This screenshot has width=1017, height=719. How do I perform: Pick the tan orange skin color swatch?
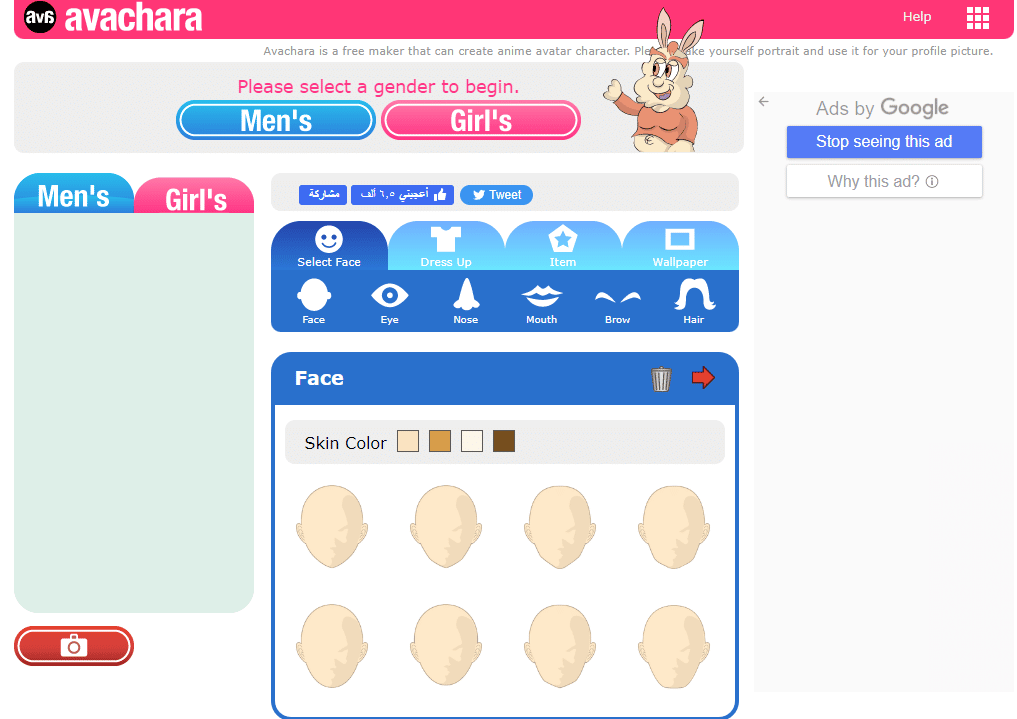coord(440,442)
